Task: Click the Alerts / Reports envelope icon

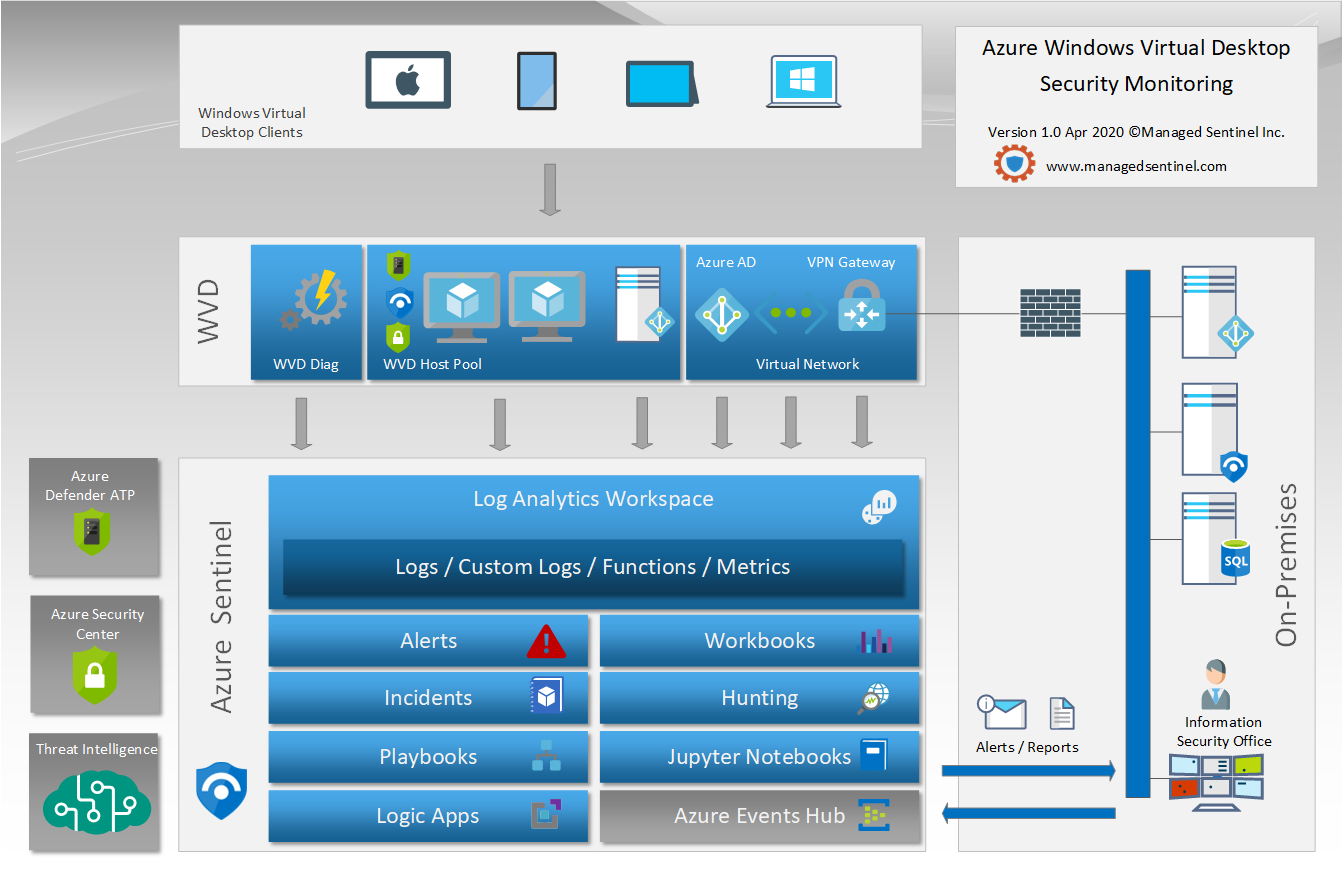Action: pyautogui.click(x=1002, y=712)
